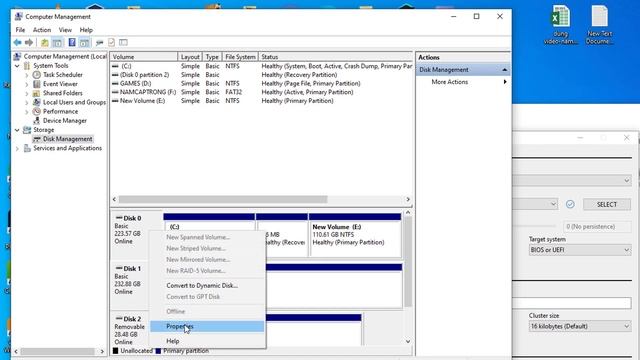This screenshot has height=360, width=640.
Task: Select the (Disk 0 partition 2) row
Action: point(261,75)
